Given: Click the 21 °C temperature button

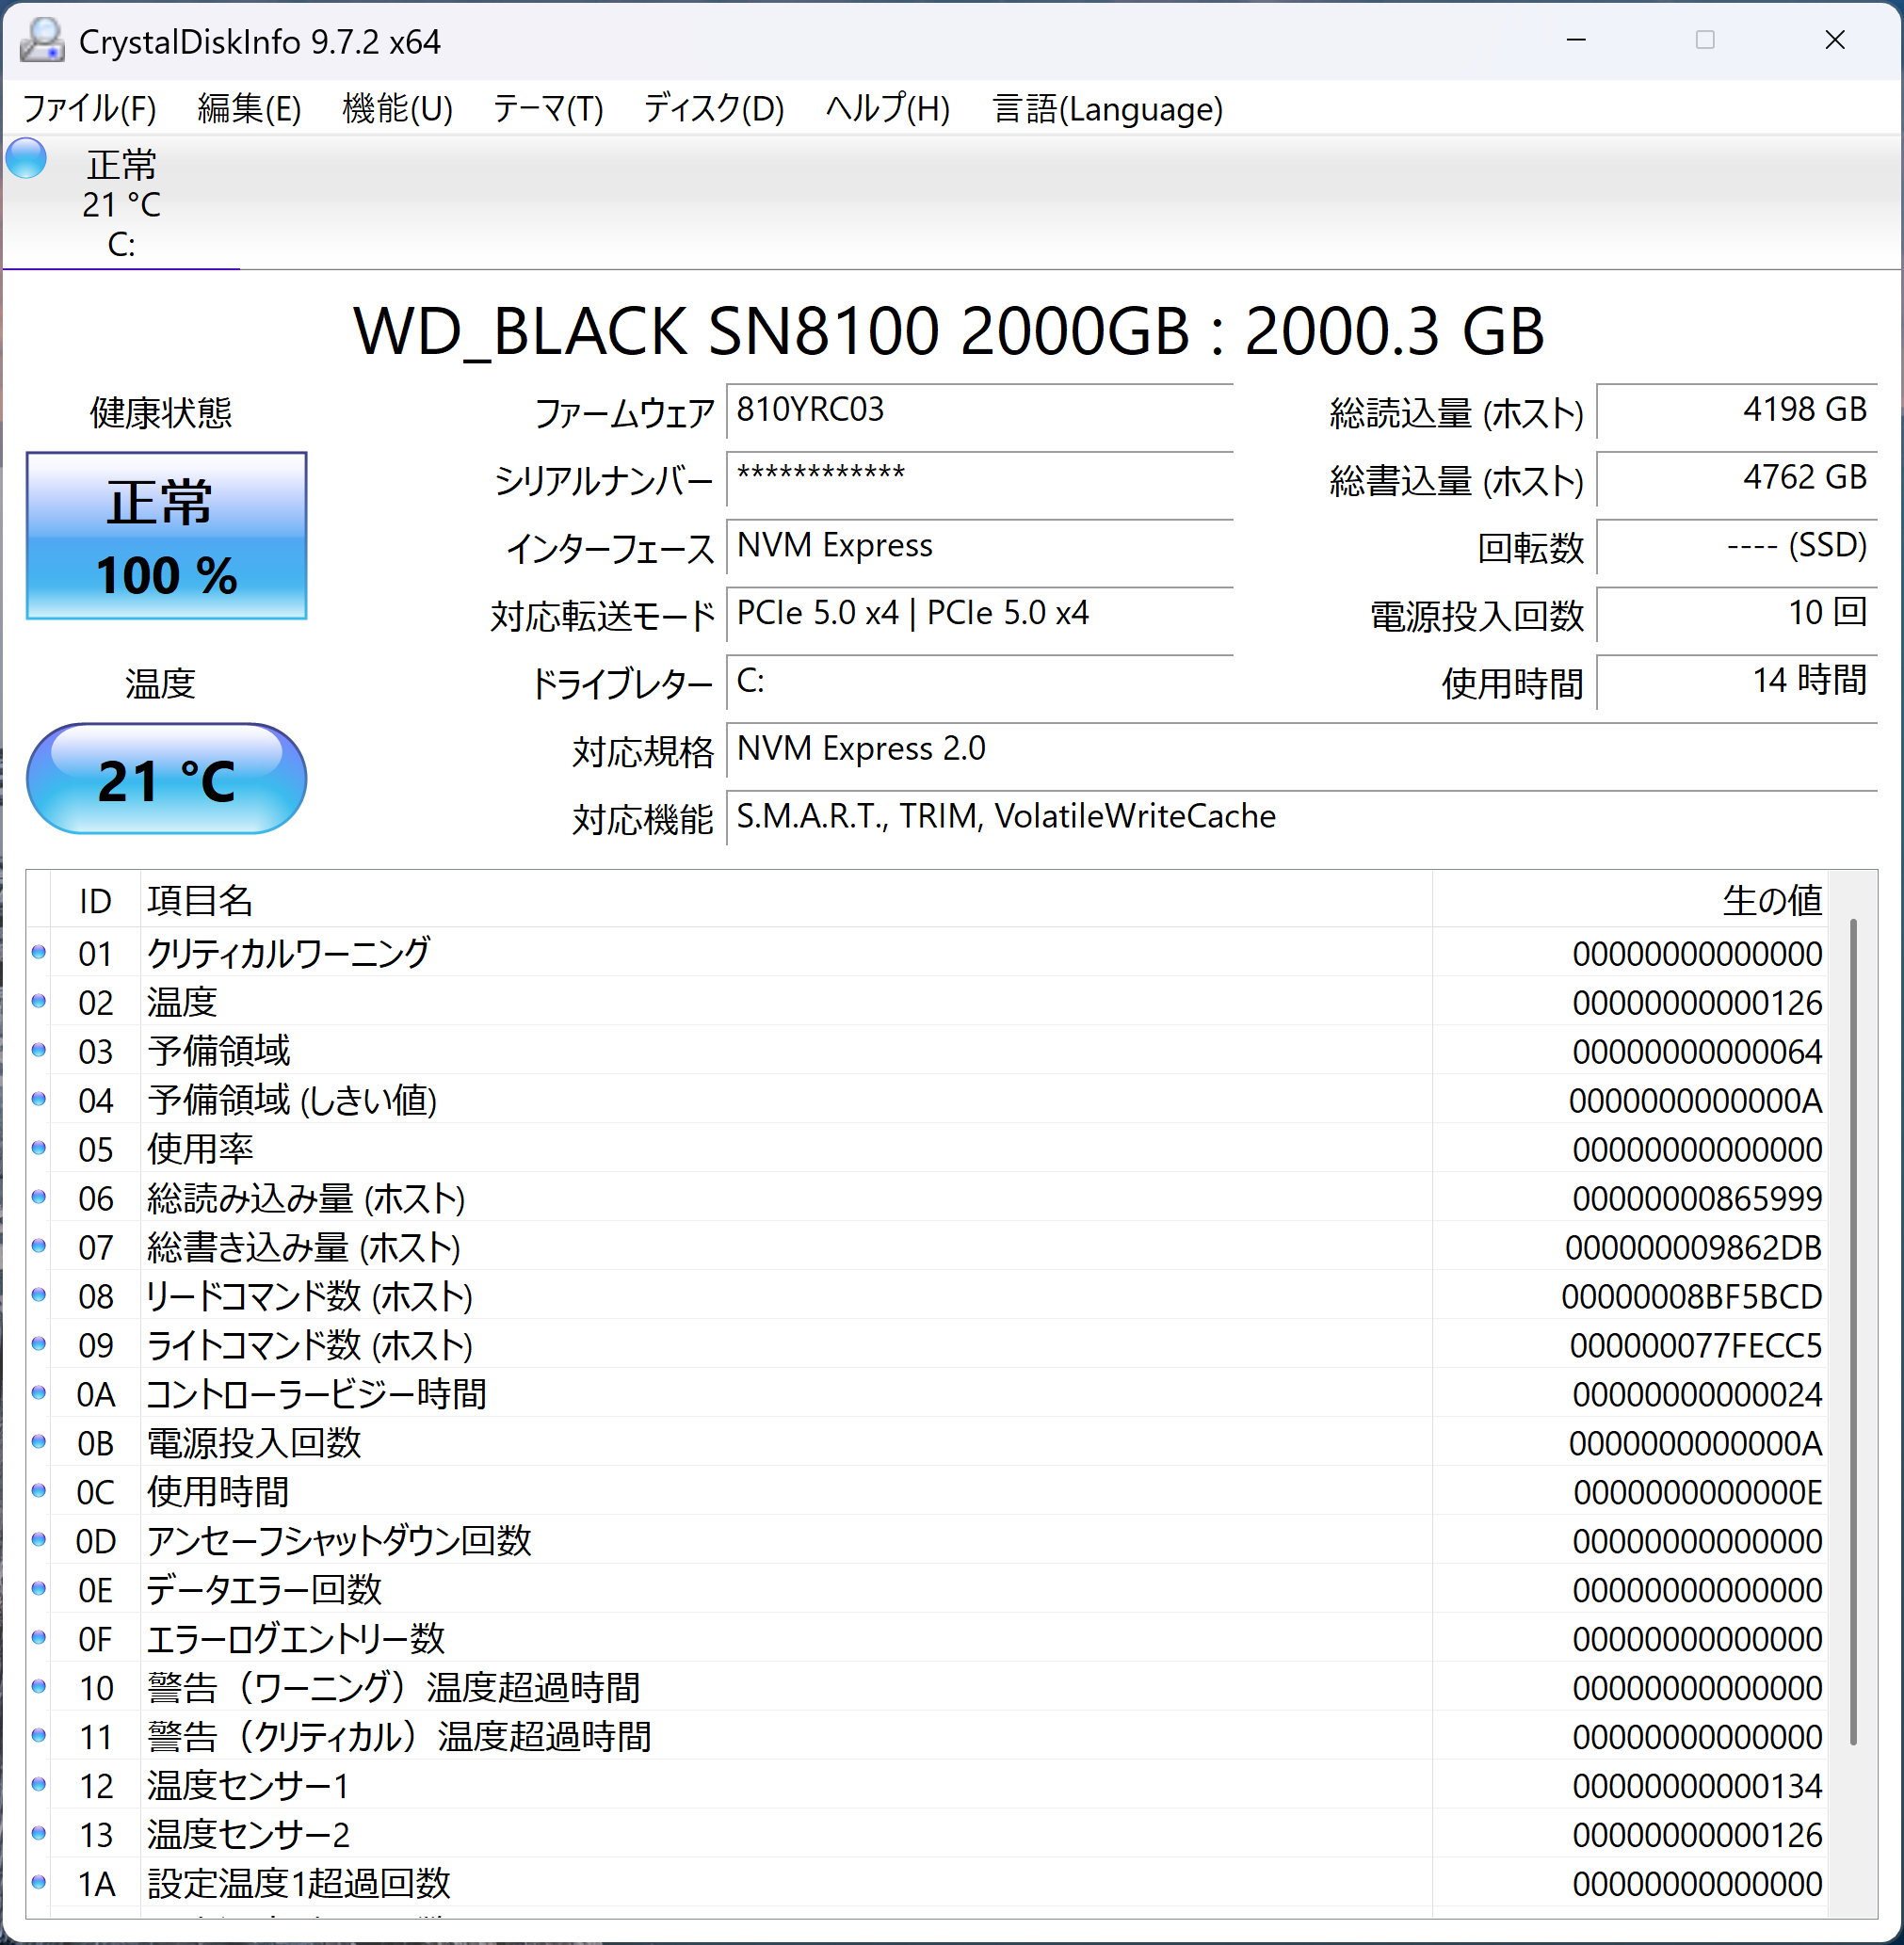Looking at the screenshot, I should point(166,779).
